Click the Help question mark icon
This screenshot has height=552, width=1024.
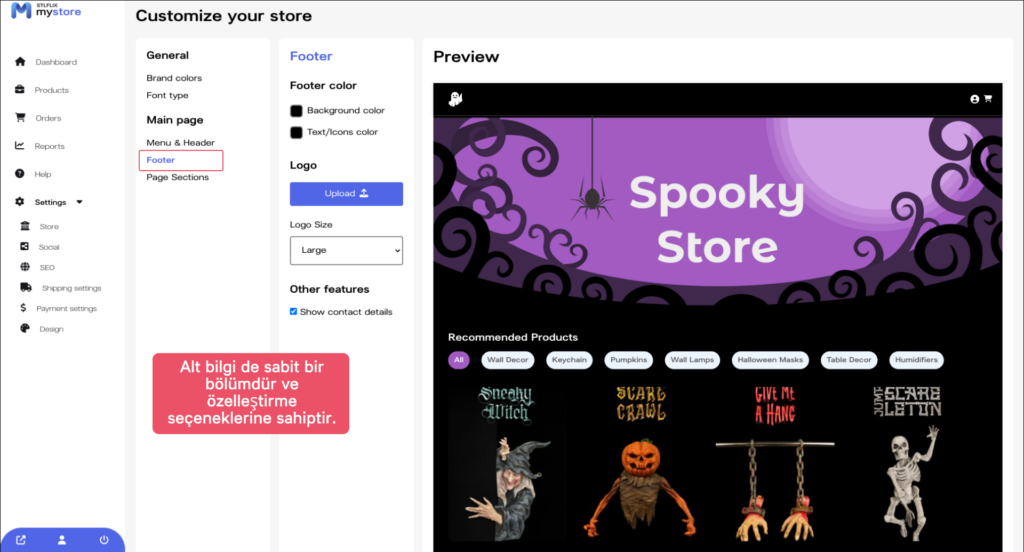pyautogui.click(x=20, y=174)
